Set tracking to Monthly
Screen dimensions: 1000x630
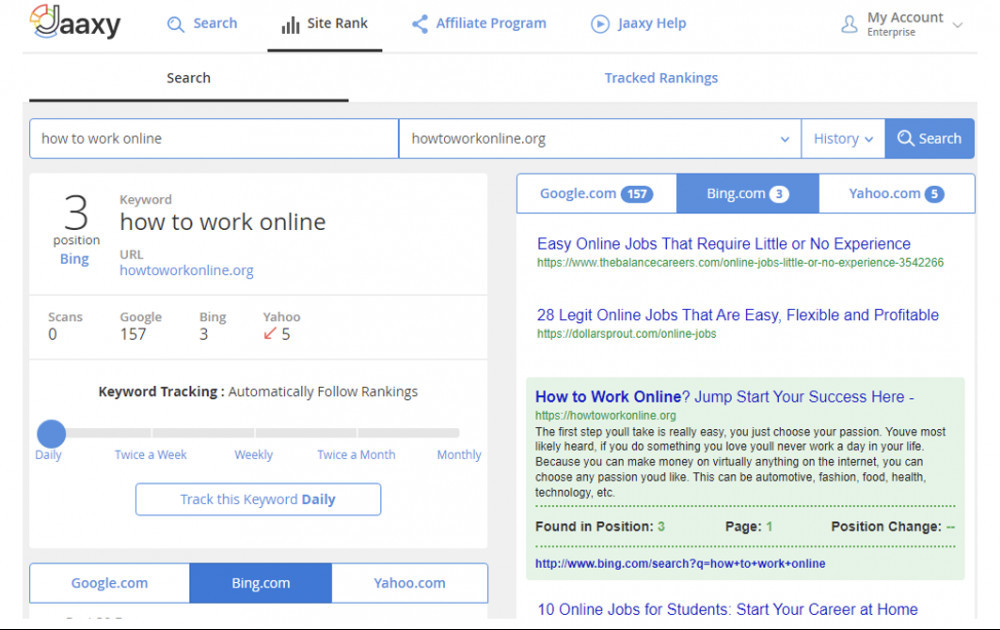tap(459, 455)
